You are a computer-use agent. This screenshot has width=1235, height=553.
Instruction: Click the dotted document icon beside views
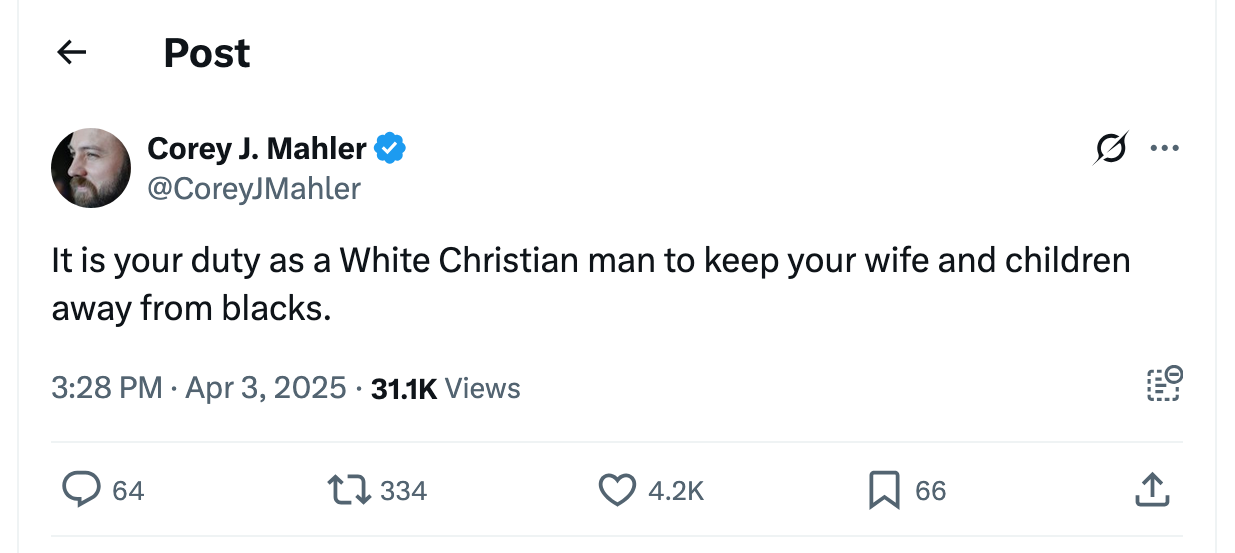1164,385
